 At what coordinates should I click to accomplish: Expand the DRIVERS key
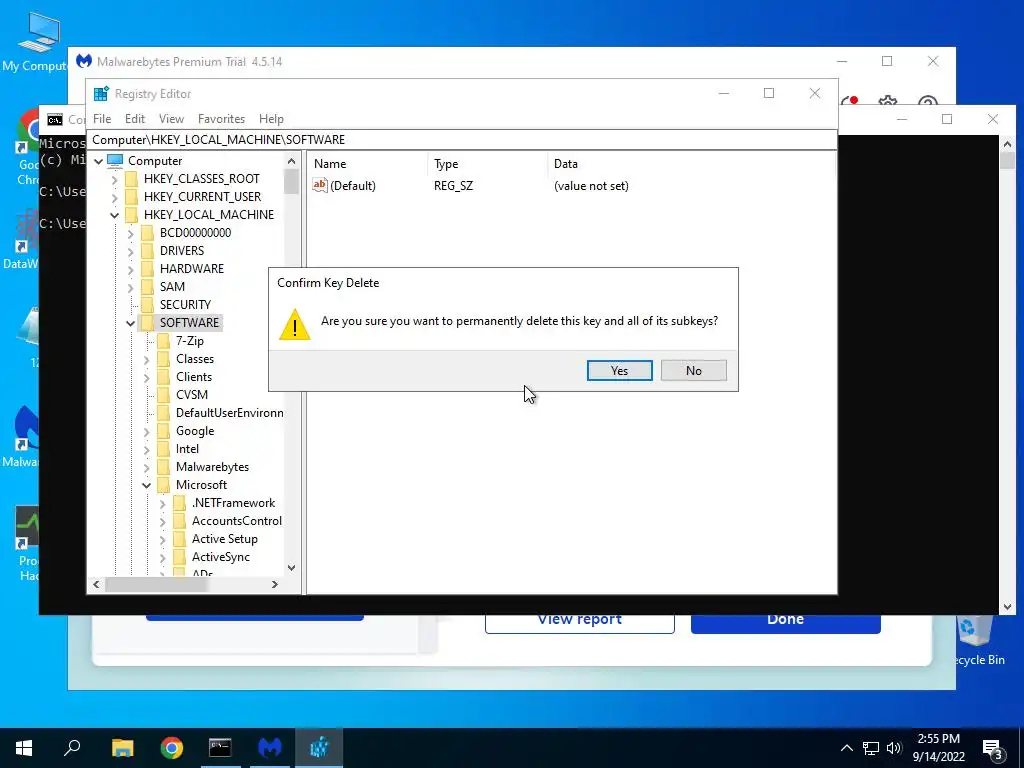(131, 251)
